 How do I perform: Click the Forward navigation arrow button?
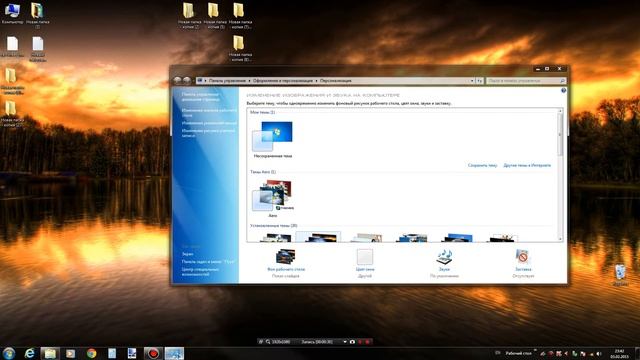pyautogui.click(x=187, y=81)
